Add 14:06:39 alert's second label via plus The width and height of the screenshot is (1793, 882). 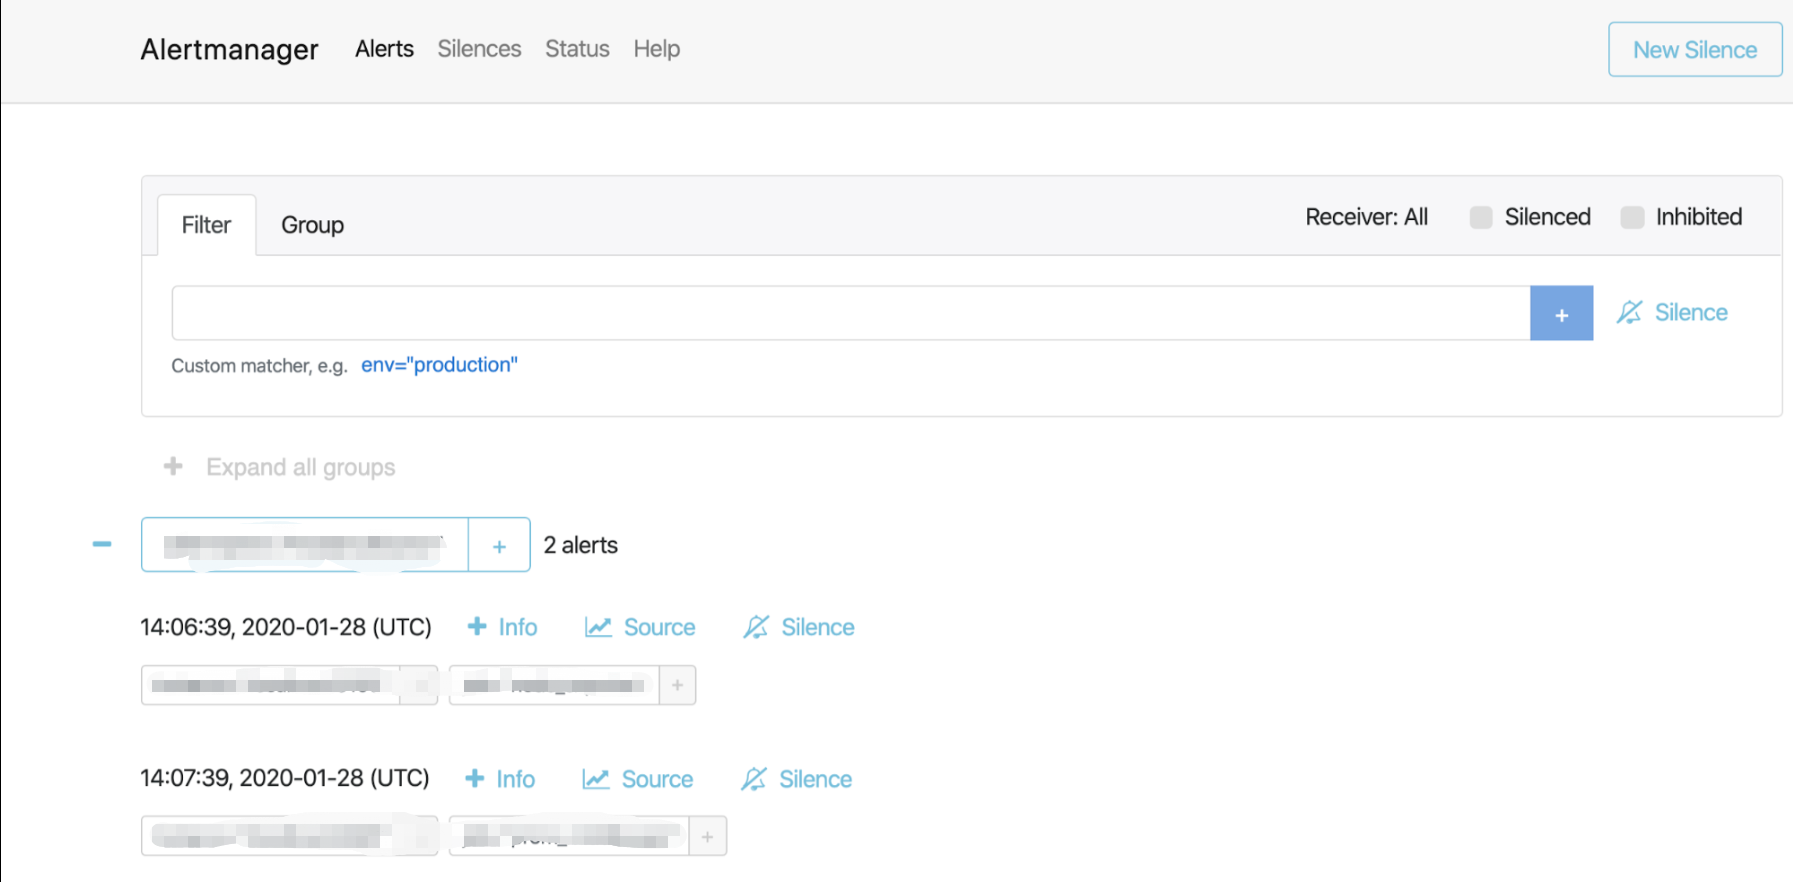[677, 685]
